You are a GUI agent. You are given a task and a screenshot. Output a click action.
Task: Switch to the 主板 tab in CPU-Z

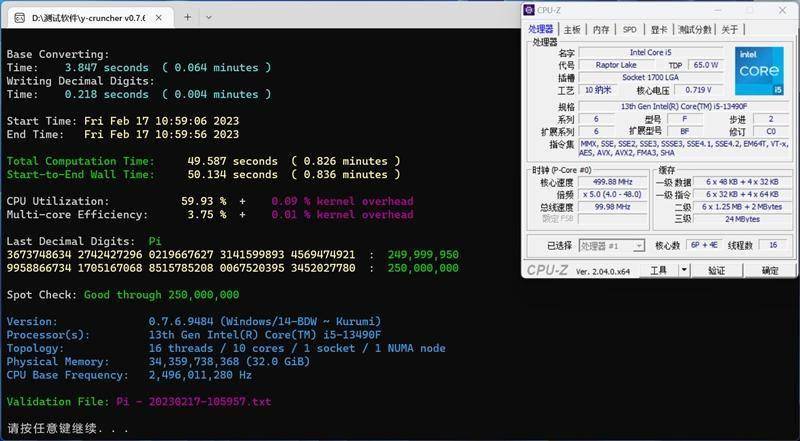coord(572,30)
